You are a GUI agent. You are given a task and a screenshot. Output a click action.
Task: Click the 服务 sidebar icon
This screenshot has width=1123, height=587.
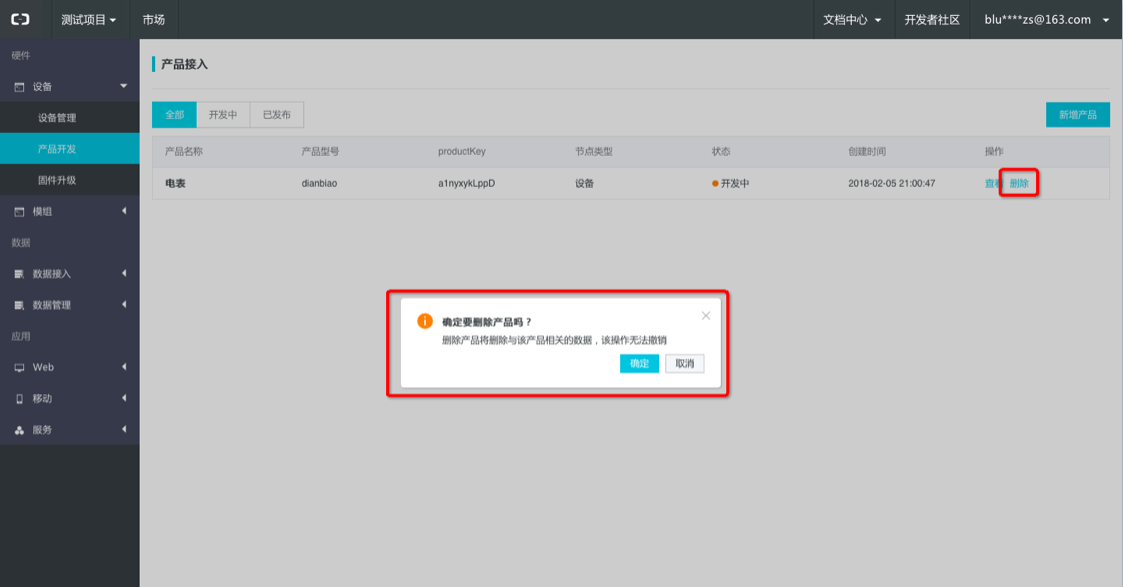(x=19, y=430)
